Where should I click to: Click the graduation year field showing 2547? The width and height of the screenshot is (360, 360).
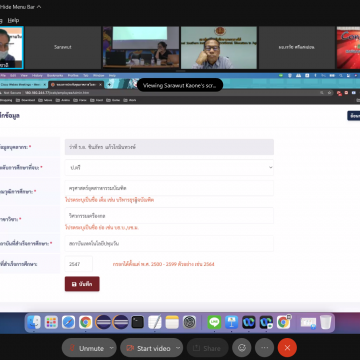pos(79,264)
